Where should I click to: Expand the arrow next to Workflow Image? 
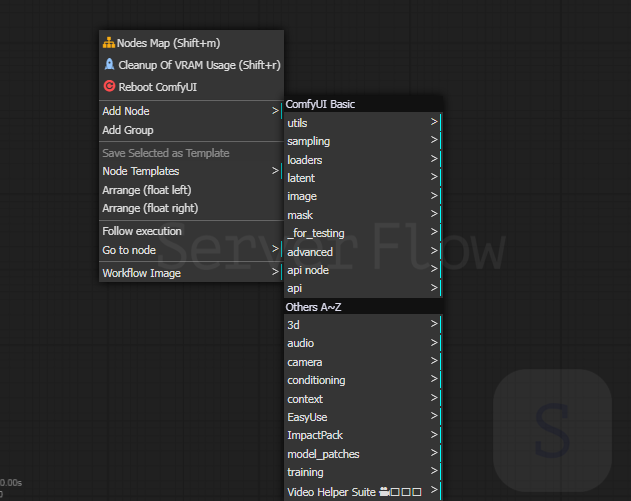click(275, 272)
